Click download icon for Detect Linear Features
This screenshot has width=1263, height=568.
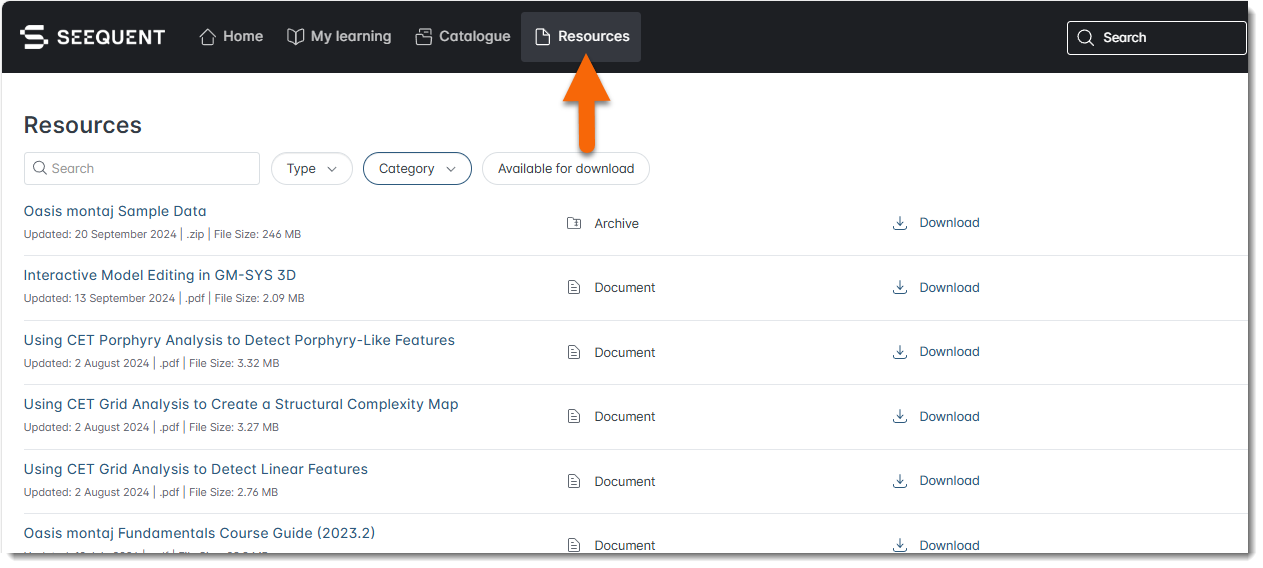(x=900, y=481)
